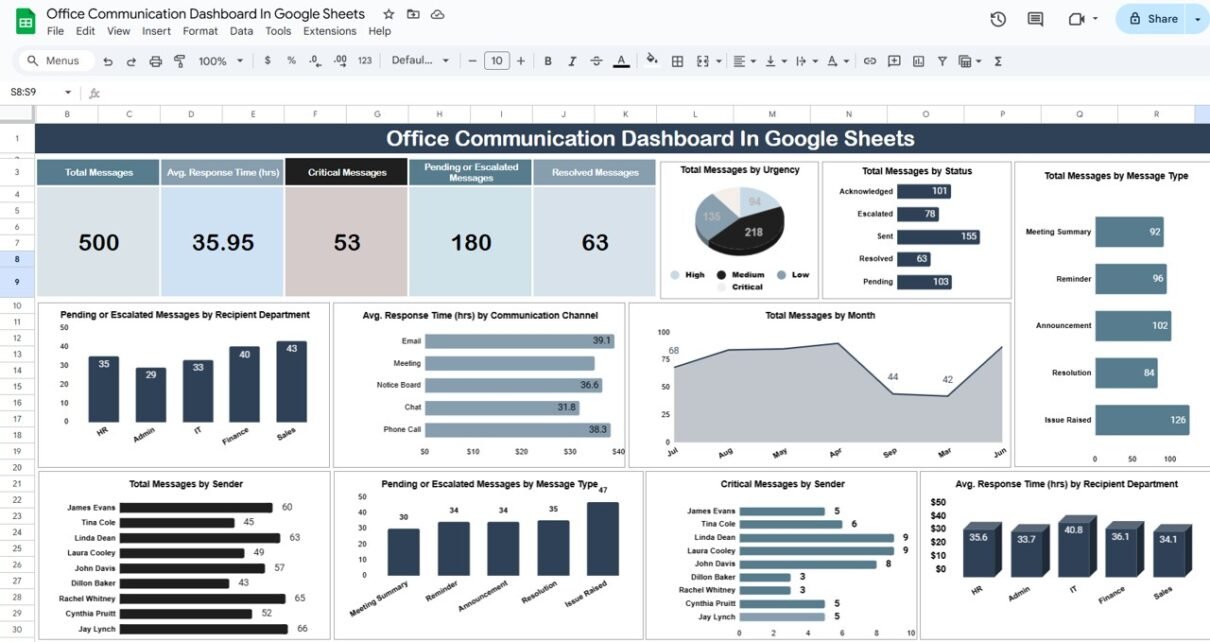Print the spreadsheet with printer icon
Viewport: 1210px width, 642px height.
(155, 61)
